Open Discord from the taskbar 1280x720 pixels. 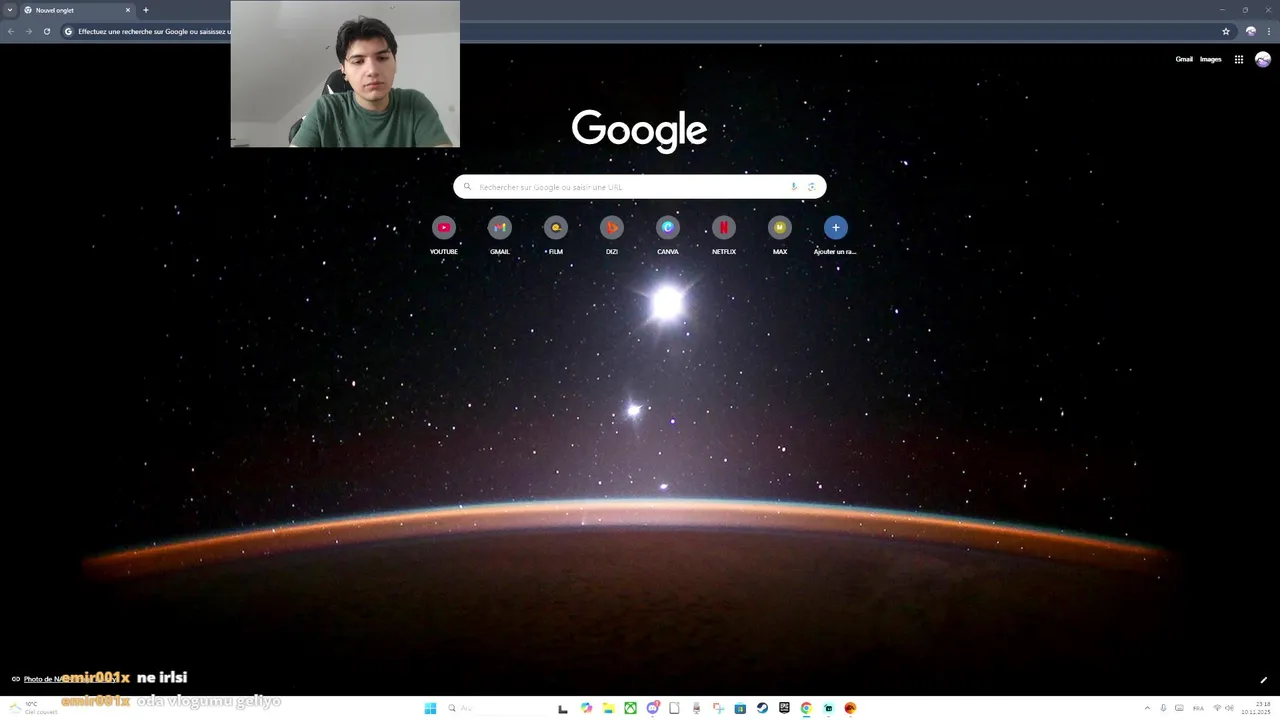[652, 708]
